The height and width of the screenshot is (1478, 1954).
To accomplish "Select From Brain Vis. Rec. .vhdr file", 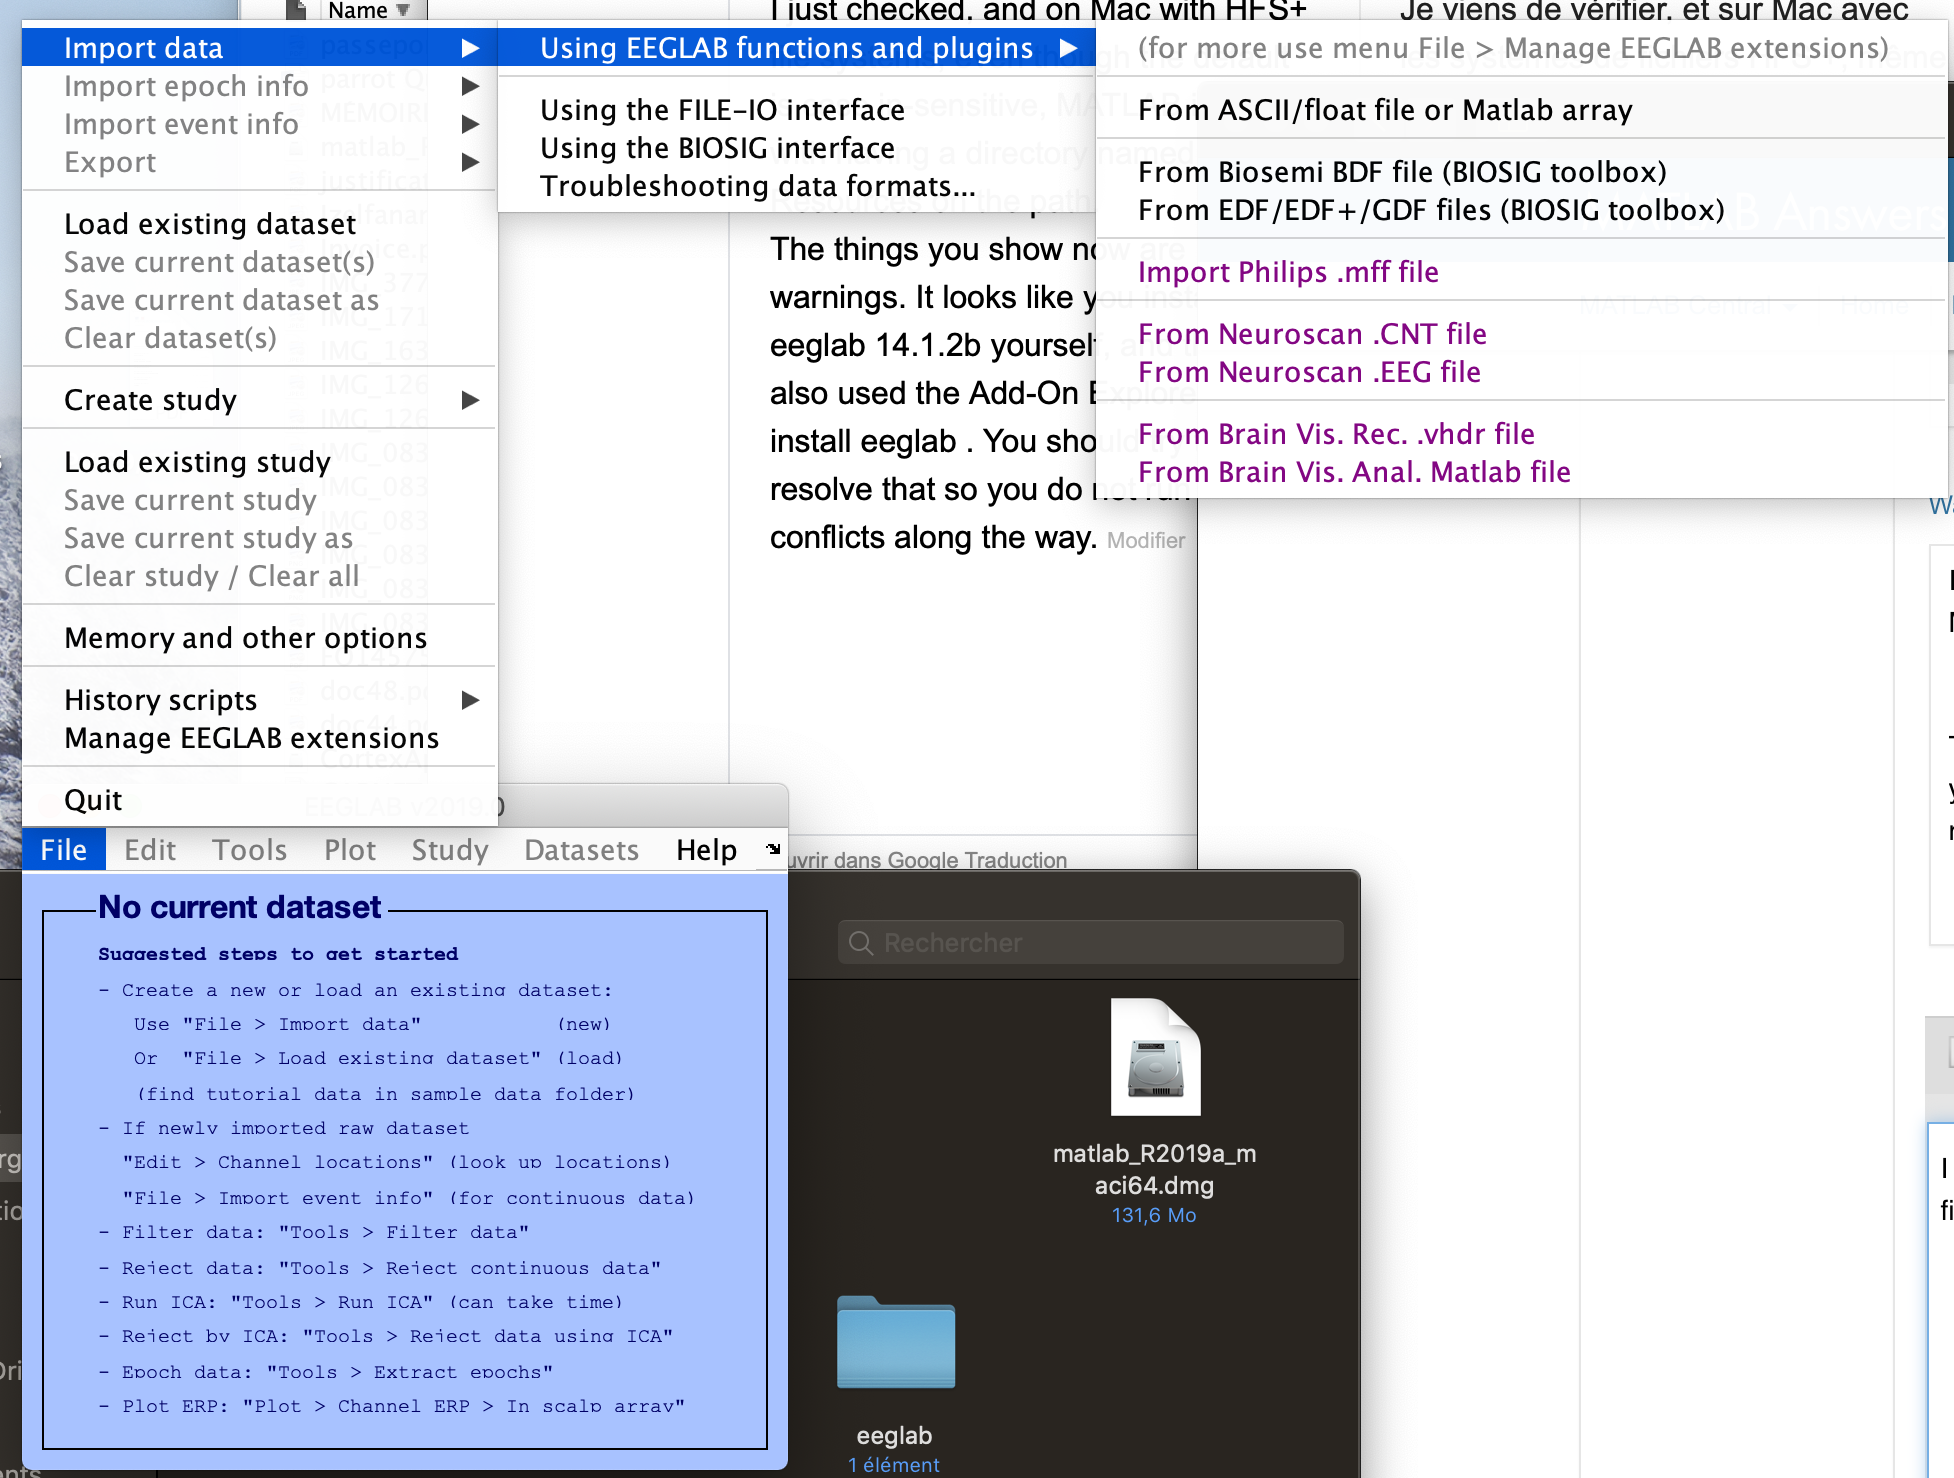I will point(1336,434).
